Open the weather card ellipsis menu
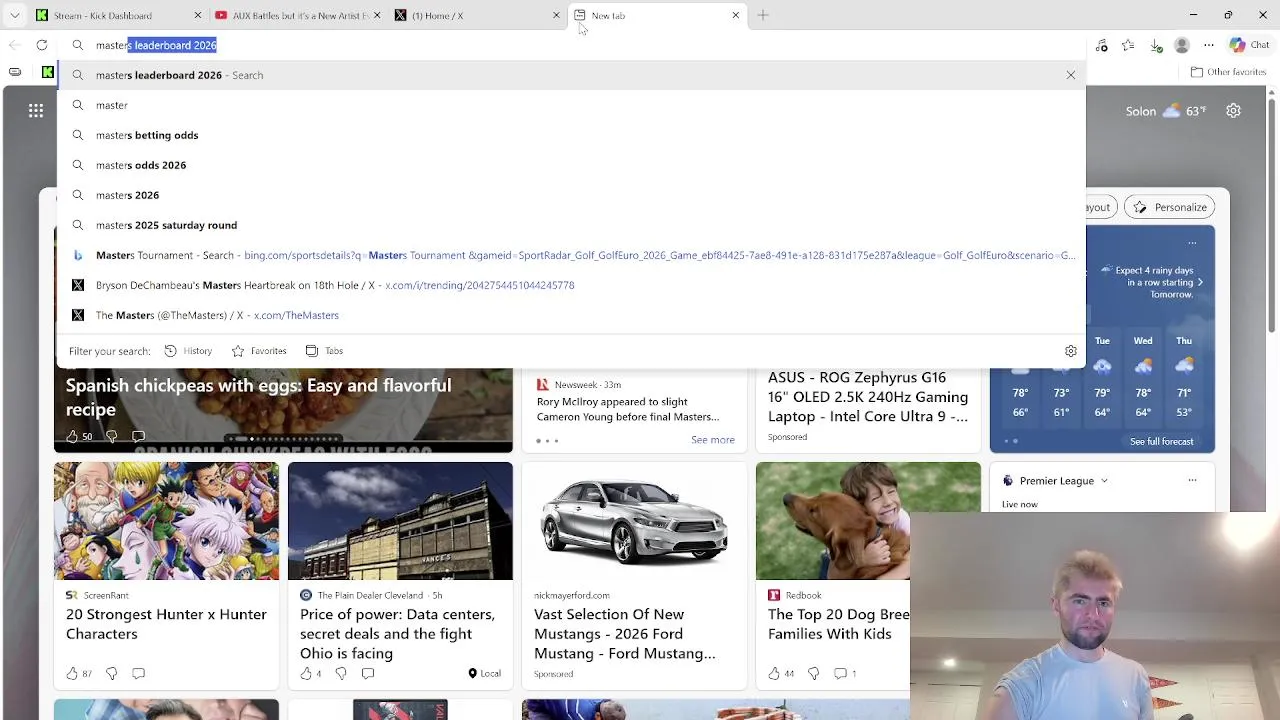Viewport: 1280px width, 720px height. point(1192,242)
